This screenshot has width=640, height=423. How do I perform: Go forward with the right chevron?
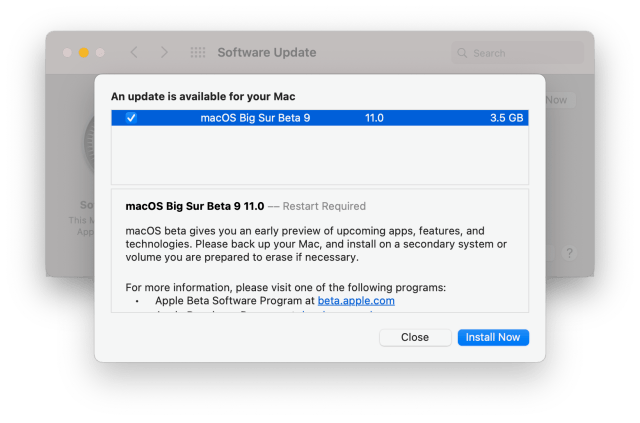pyautogui.click(x=164, y=52)
